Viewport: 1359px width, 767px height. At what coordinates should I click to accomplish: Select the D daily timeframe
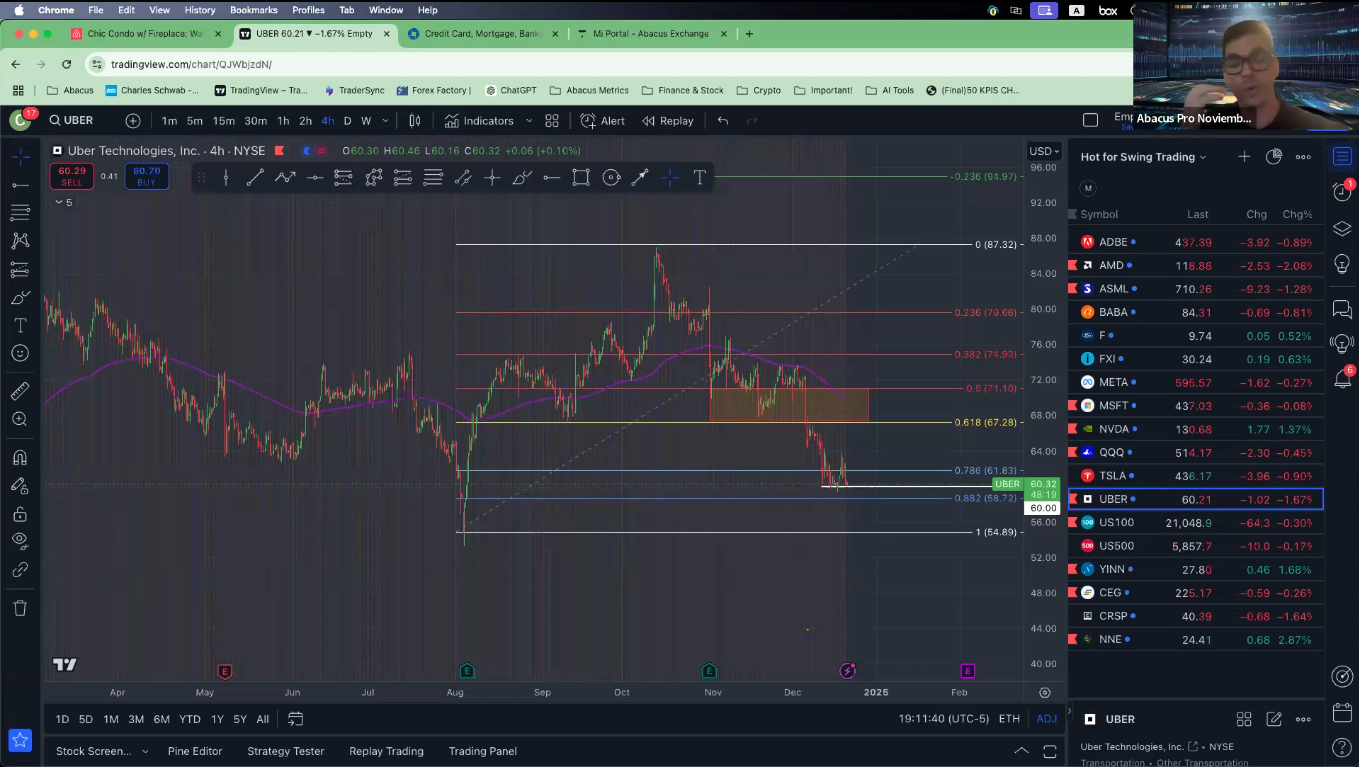347,121
